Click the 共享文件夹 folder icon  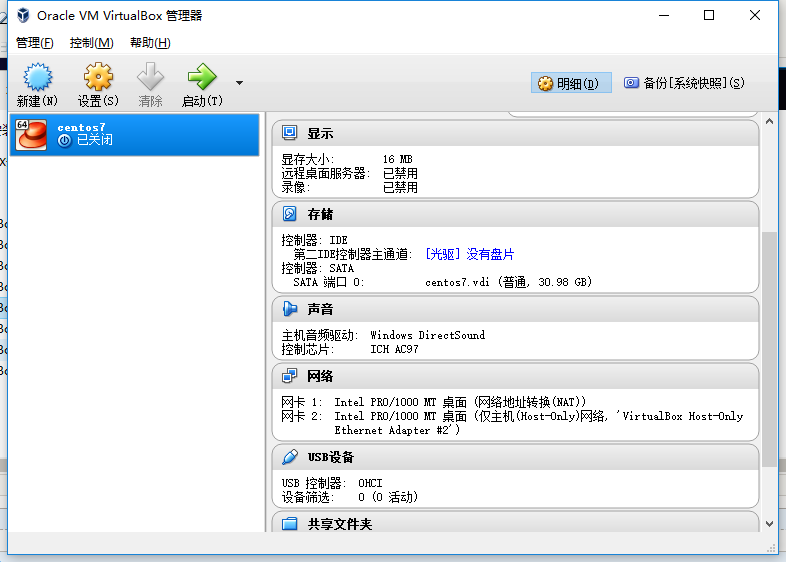pyautogui.click(x=290, y=523)
